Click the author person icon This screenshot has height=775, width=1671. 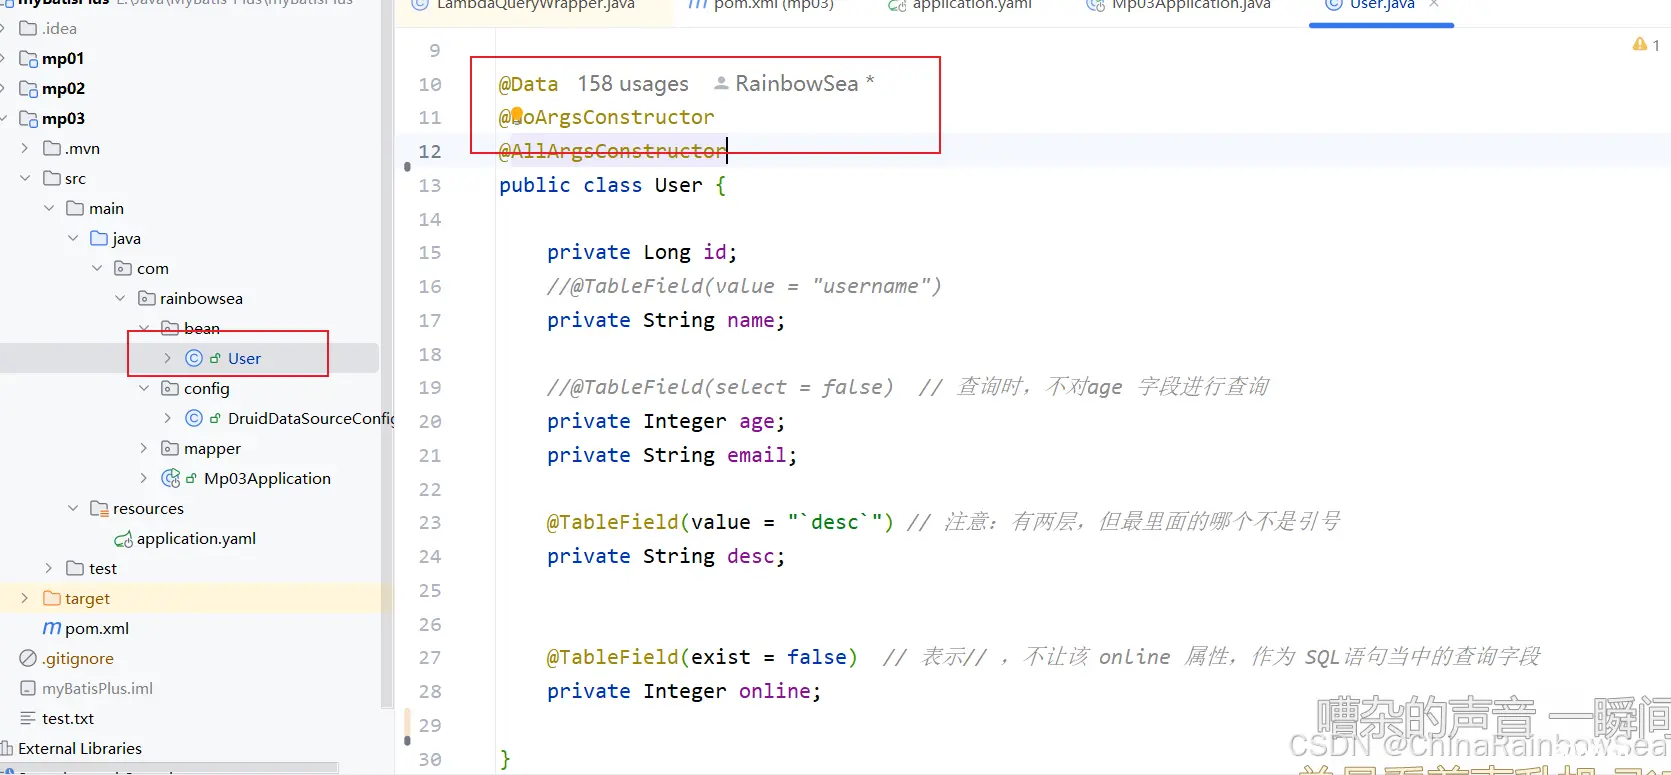click(721, 83)
